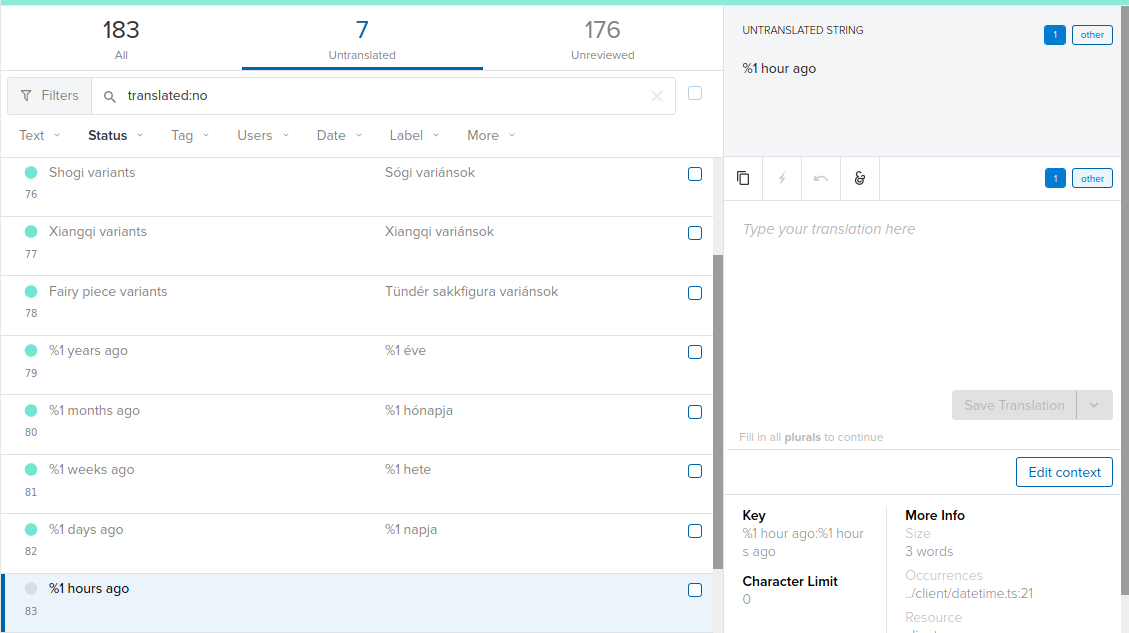Viewport: 1129px width, 633px height.
Task: Check the Xiangqi variants row checkbox
Action: tap(695, 233)
